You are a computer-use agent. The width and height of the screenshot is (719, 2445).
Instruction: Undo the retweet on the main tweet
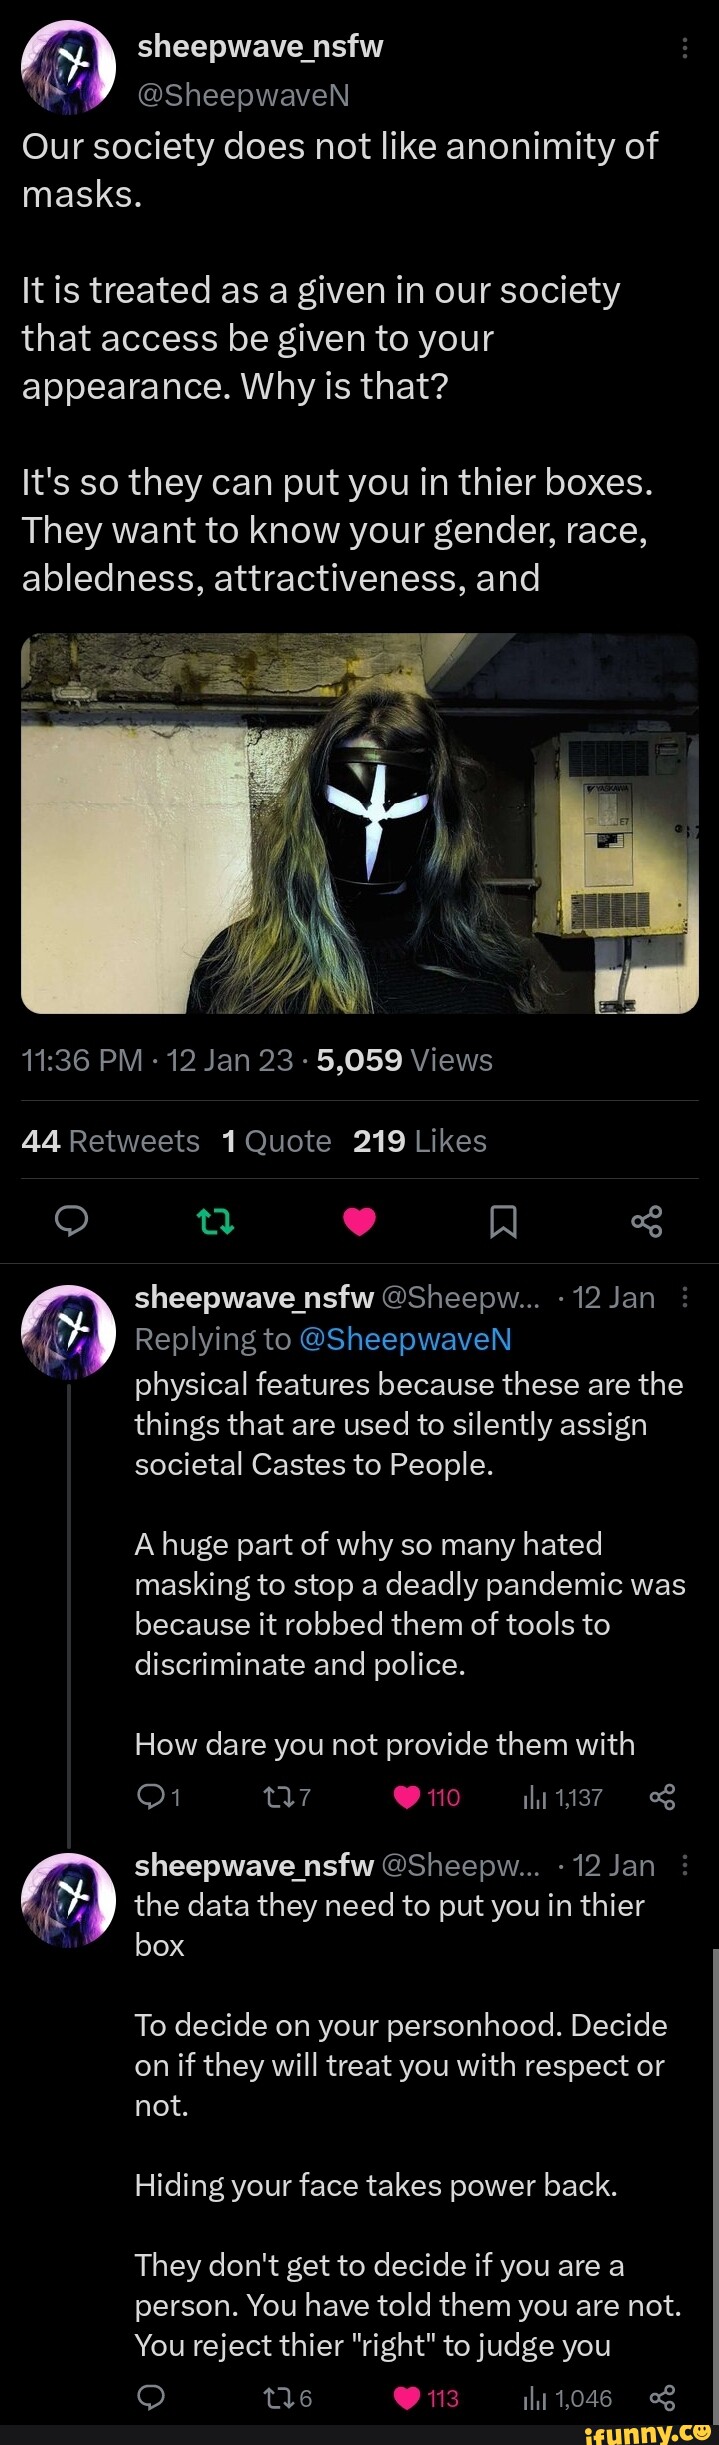216,1221
